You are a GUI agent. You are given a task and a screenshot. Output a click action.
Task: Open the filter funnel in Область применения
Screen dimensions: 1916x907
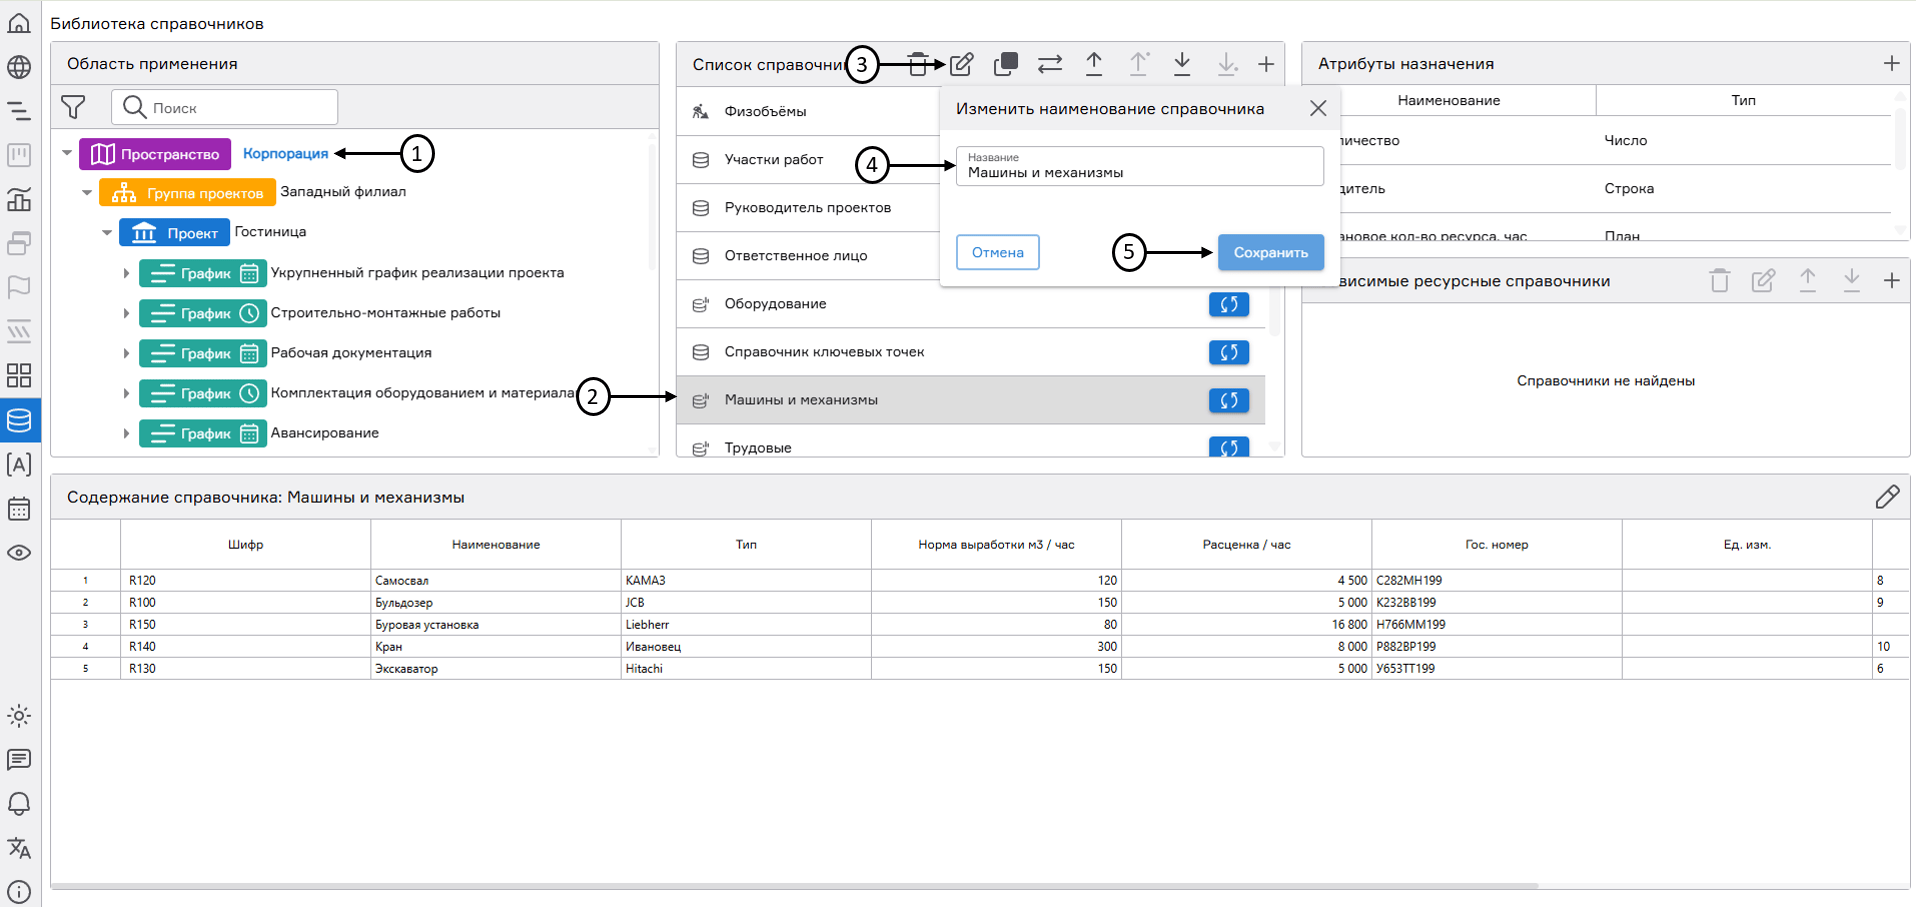[x=73, y=107]
